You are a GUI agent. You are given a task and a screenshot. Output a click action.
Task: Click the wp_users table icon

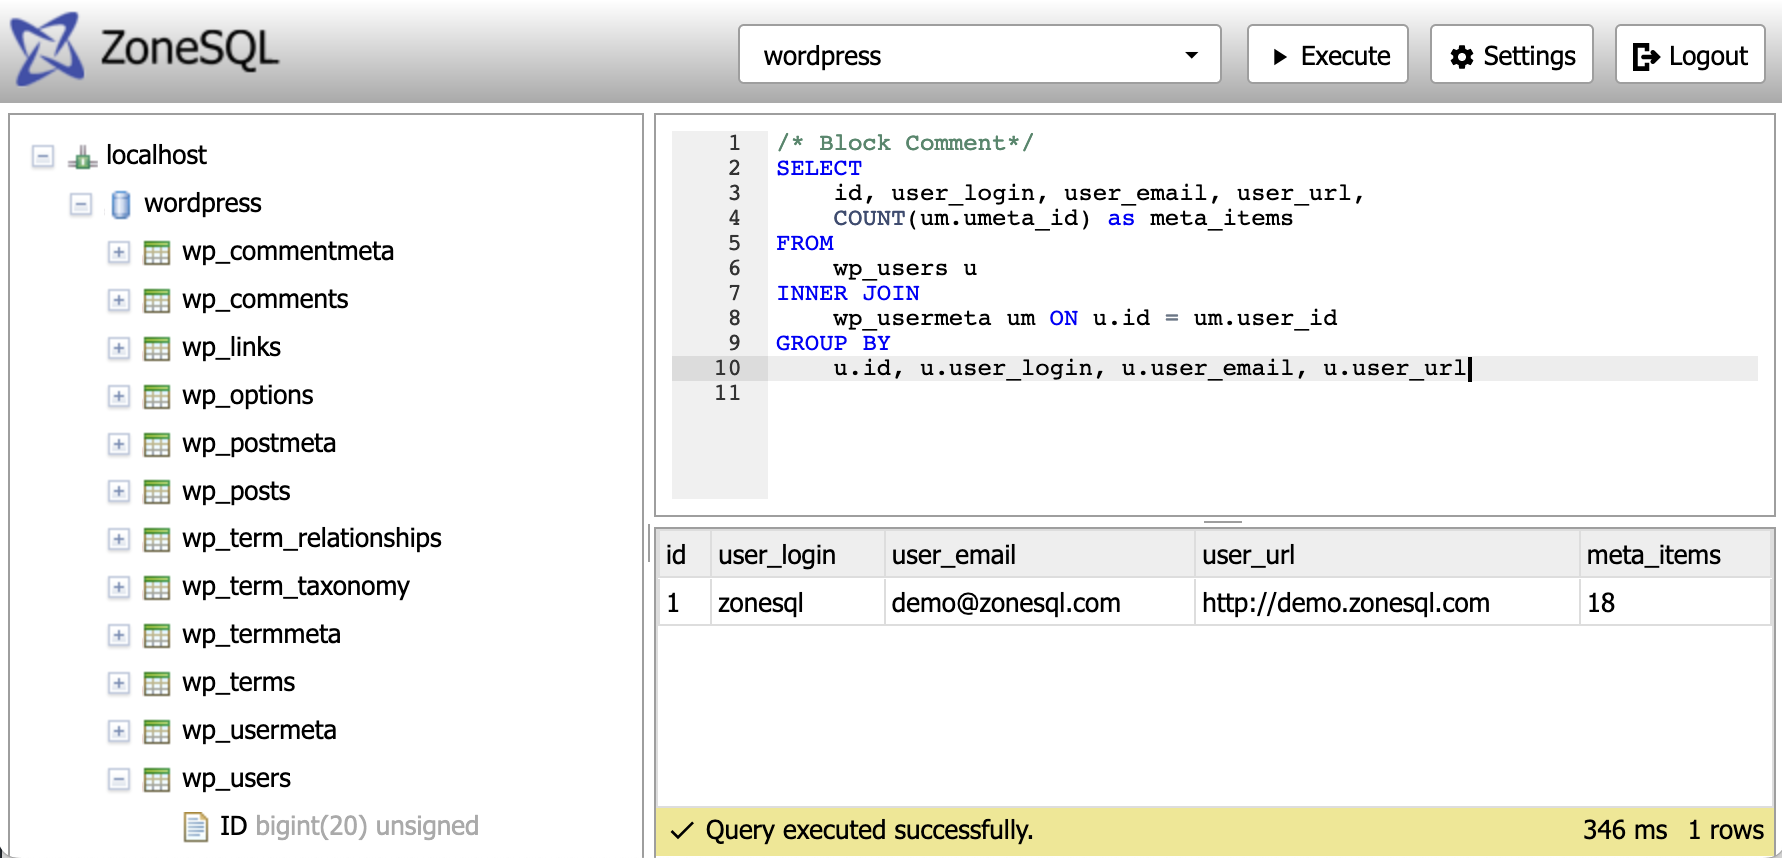[x=157, y=779]
